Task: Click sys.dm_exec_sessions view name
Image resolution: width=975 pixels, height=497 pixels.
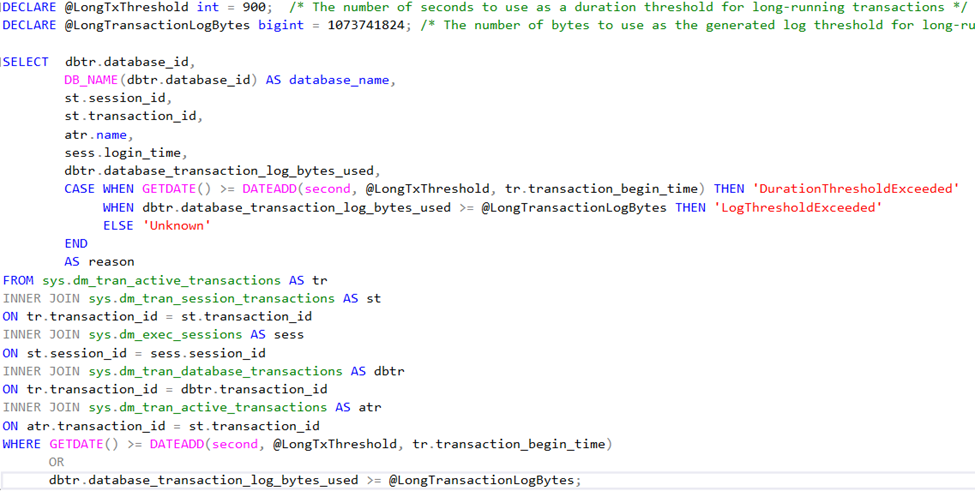Action: (165, 334)
